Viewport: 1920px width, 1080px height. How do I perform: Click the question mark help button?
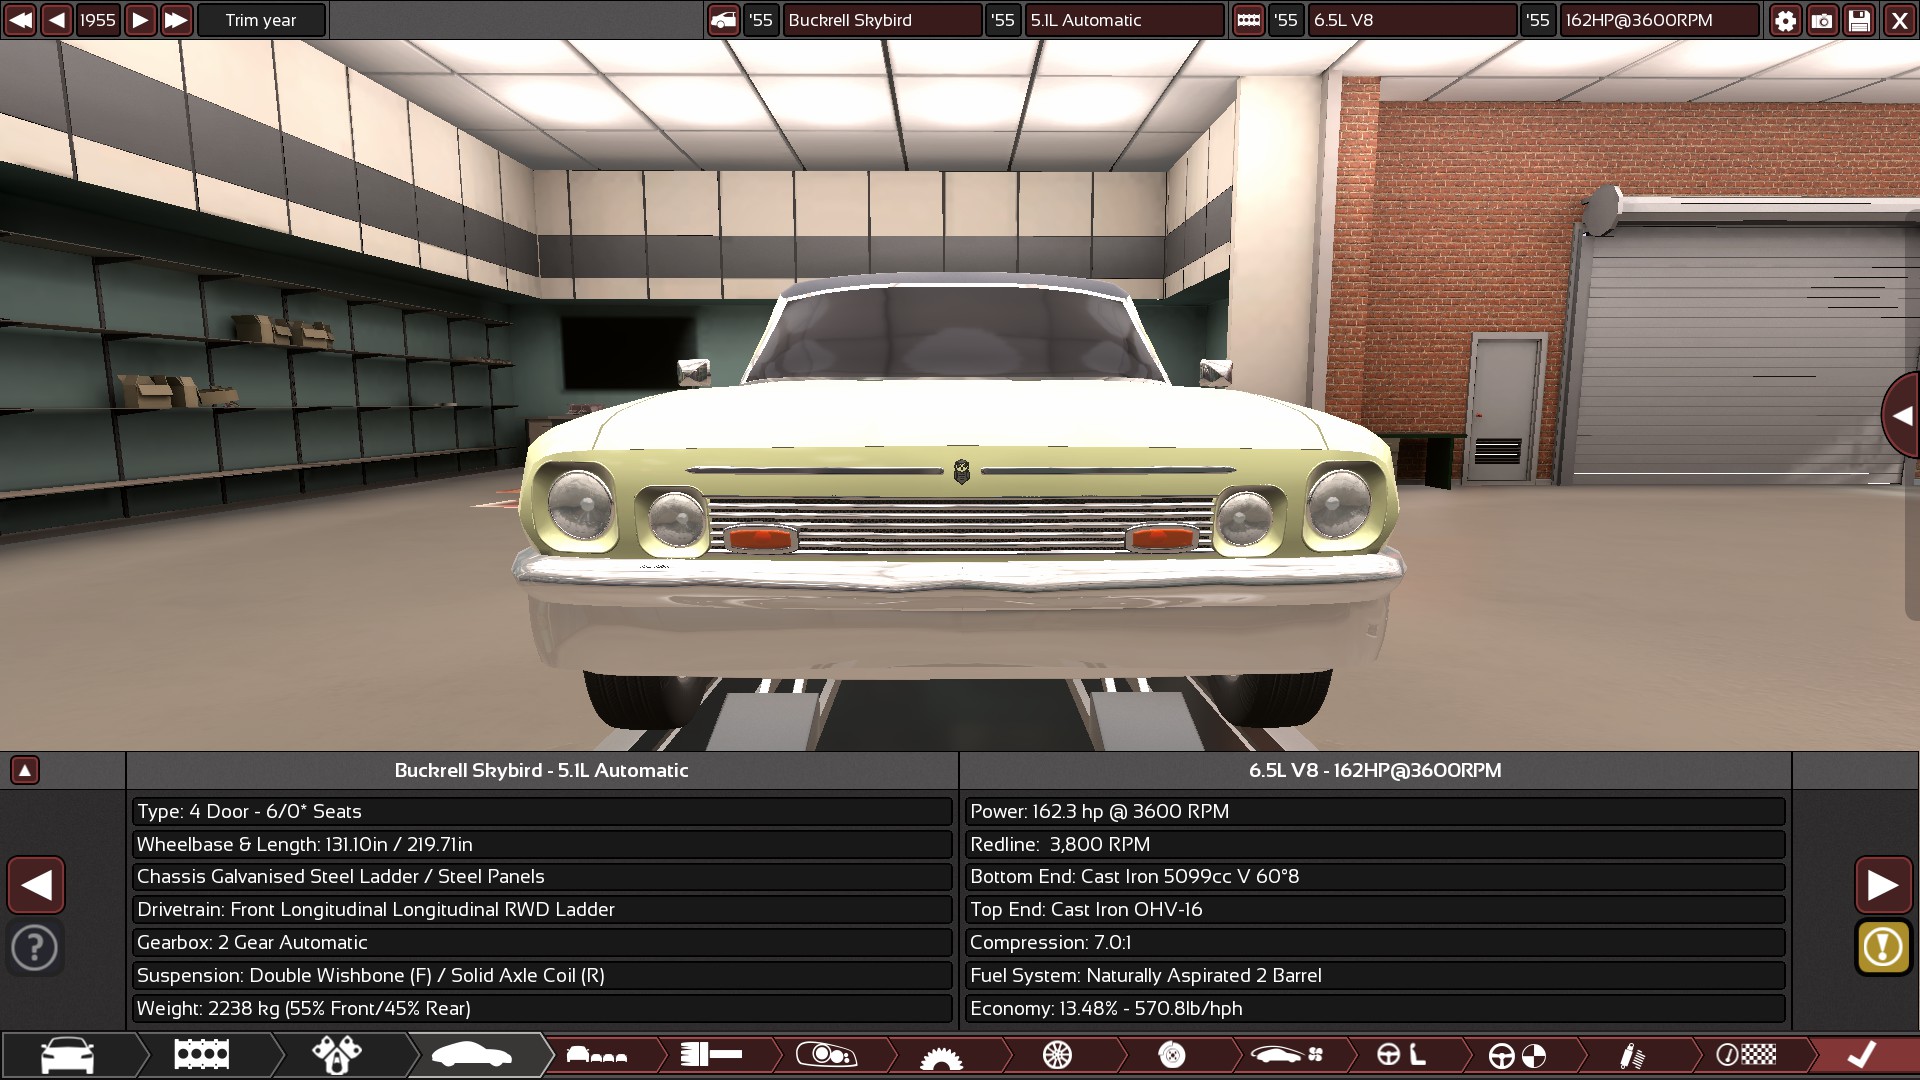(35, 947)
